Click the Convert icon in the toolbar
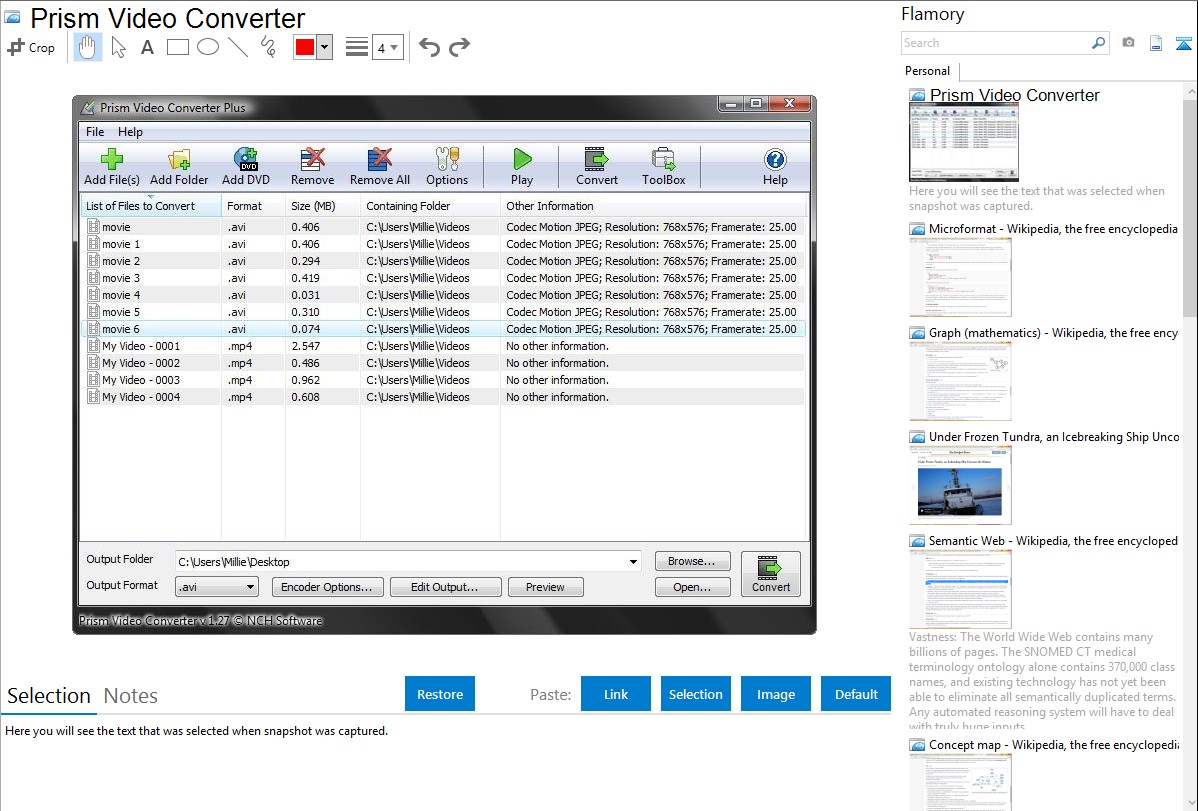The height and width of the screenshot is (811, 1198). [597, 167]
